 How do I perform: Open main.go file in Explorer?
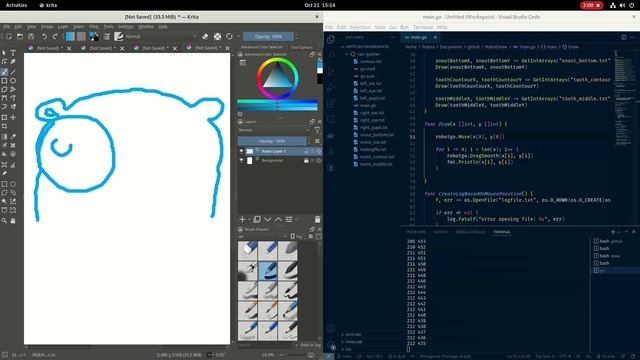(368, 105)
